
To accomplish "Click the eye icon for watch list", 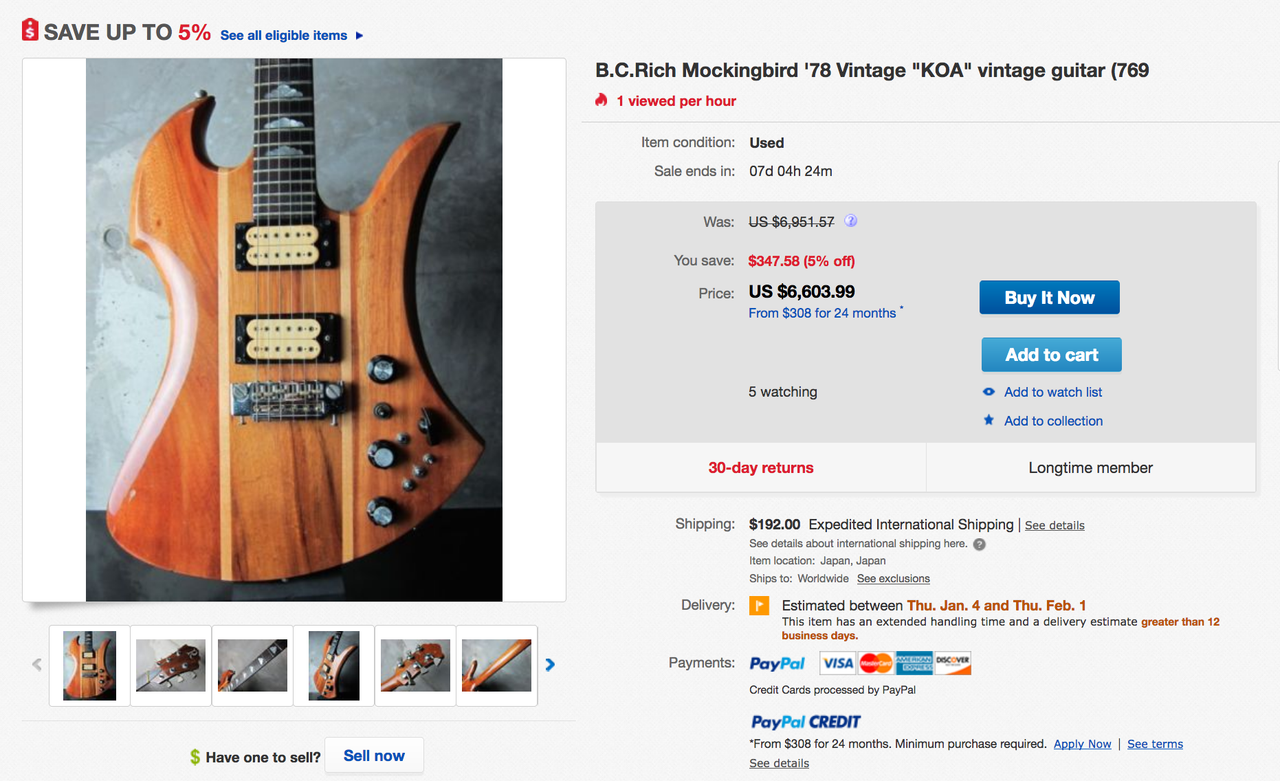I will pos(989,392).
